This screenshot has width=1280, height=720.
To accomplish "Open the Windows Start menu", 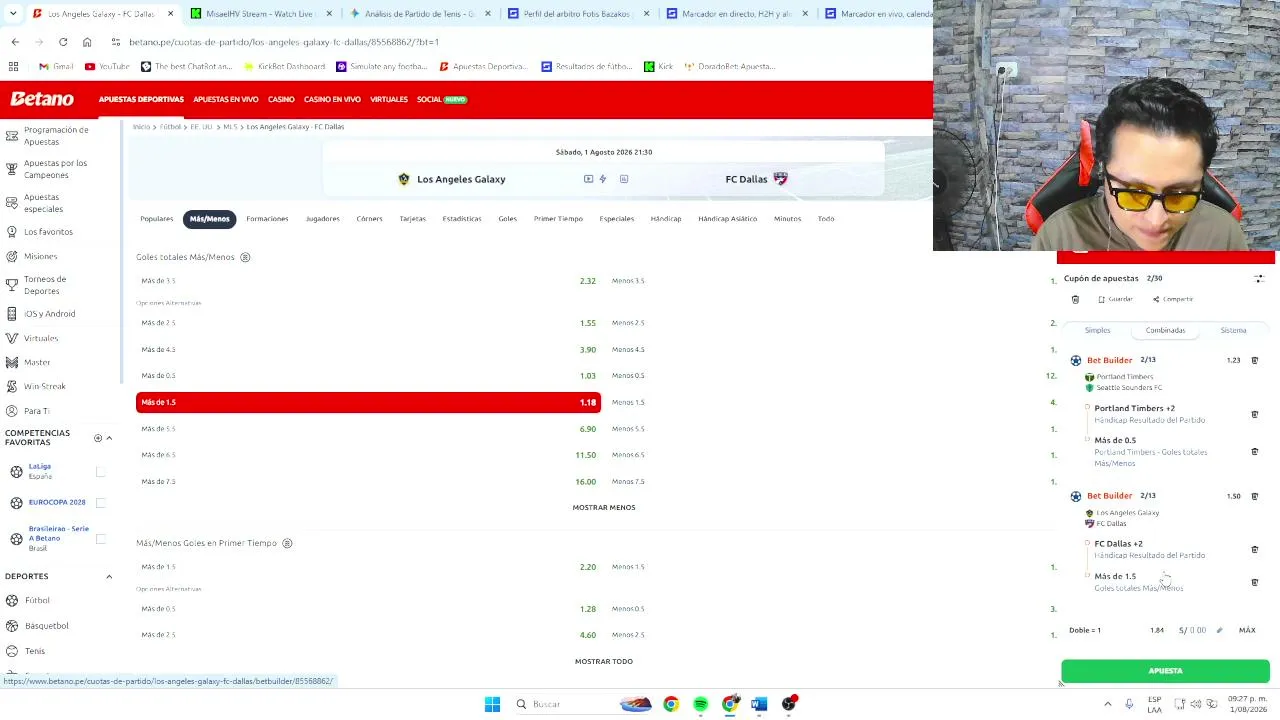I will tap(492, 704).
